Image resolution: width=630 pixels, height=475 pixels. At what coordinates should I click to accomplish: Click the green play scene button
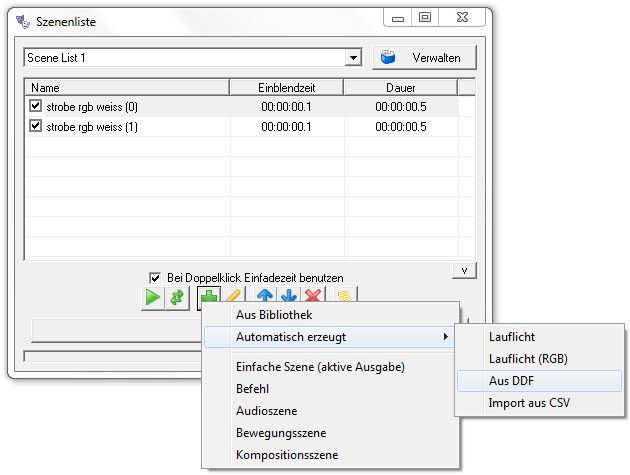point(152,297)
